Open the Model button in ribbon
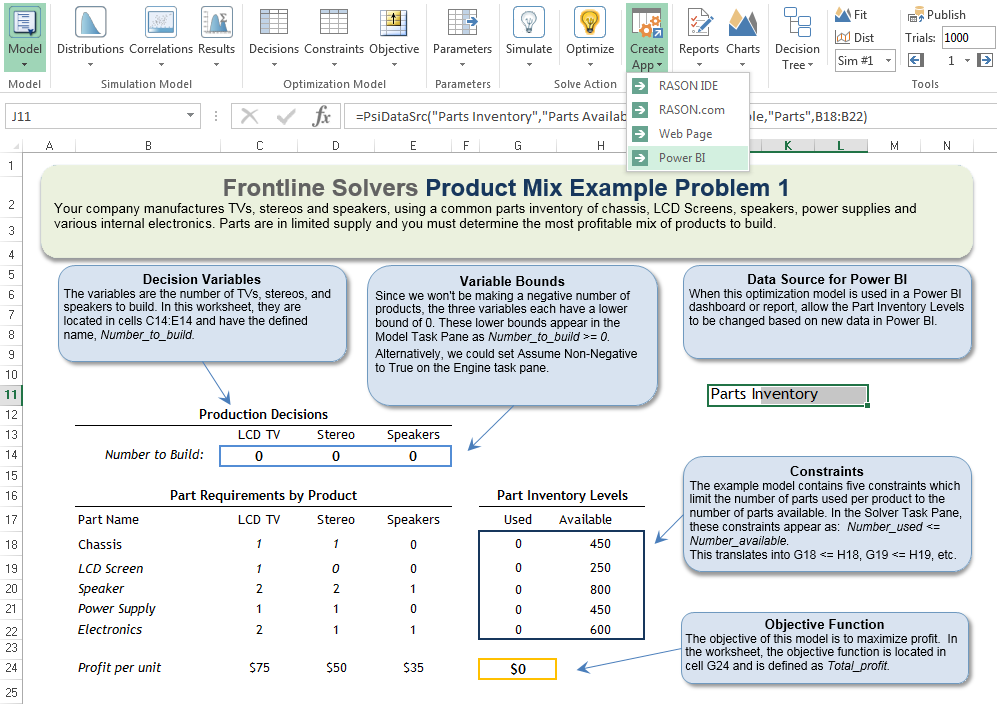The image size is (997, 704). (x=25, y=37)
